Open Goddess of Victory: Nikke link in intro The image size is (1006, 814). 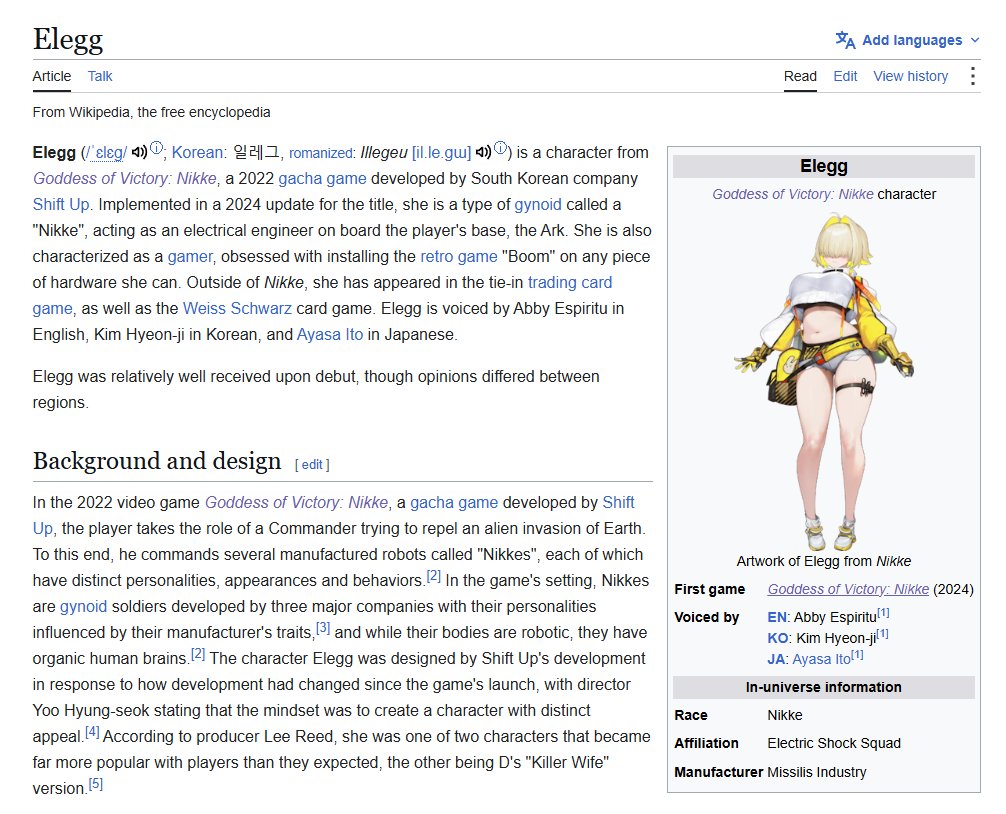(x=125, y=178)
